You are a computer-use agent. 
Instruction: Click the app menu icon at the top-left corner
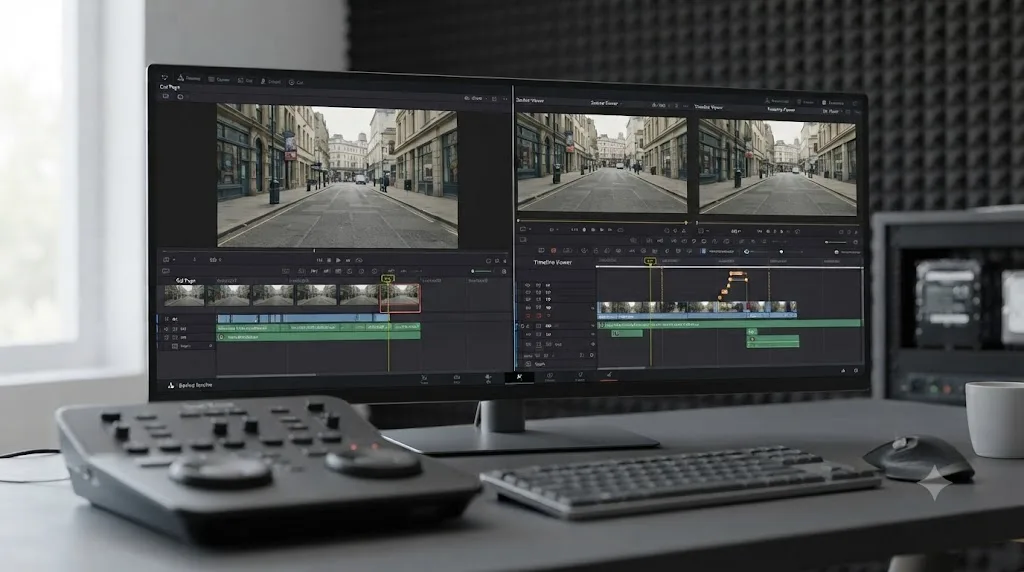[x=165, y=77]
